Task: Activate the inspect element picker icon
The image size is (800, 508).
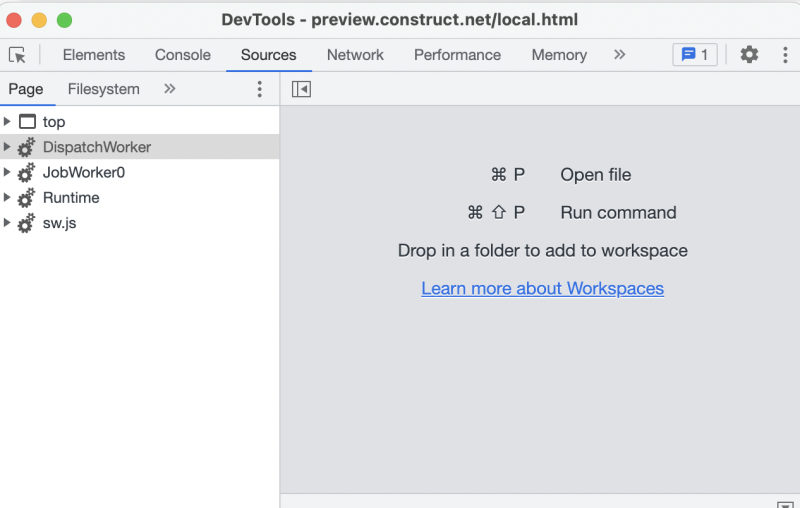Action: tap(17, 55)
